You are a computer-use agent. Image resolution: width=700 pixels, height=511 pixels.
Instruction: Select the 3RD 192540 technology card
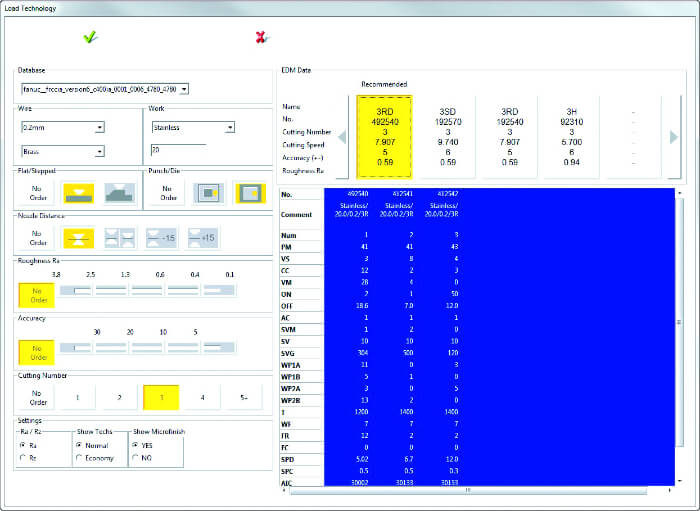(x=509, y=137)
